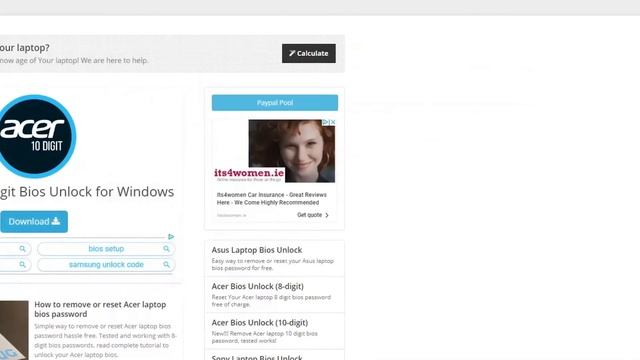Image resolution: width=640 pixels, height=360 pixels.
Task: Open Sony Laptop Bios Unlock link
Action: [x=257, y=358]
